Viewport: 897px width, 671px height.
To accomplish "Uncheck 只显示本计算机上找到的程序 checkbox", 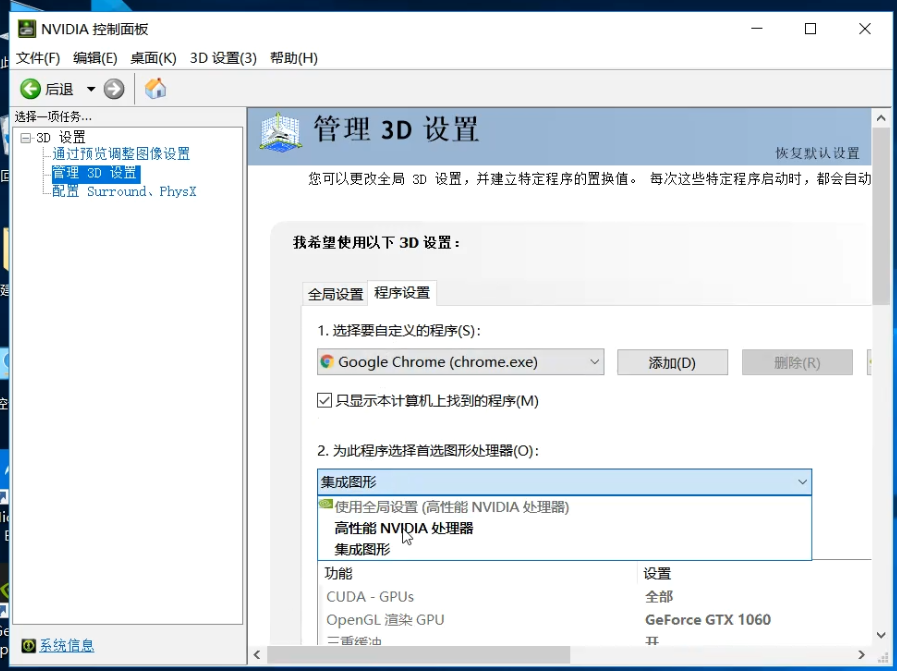I will (325, 401).
